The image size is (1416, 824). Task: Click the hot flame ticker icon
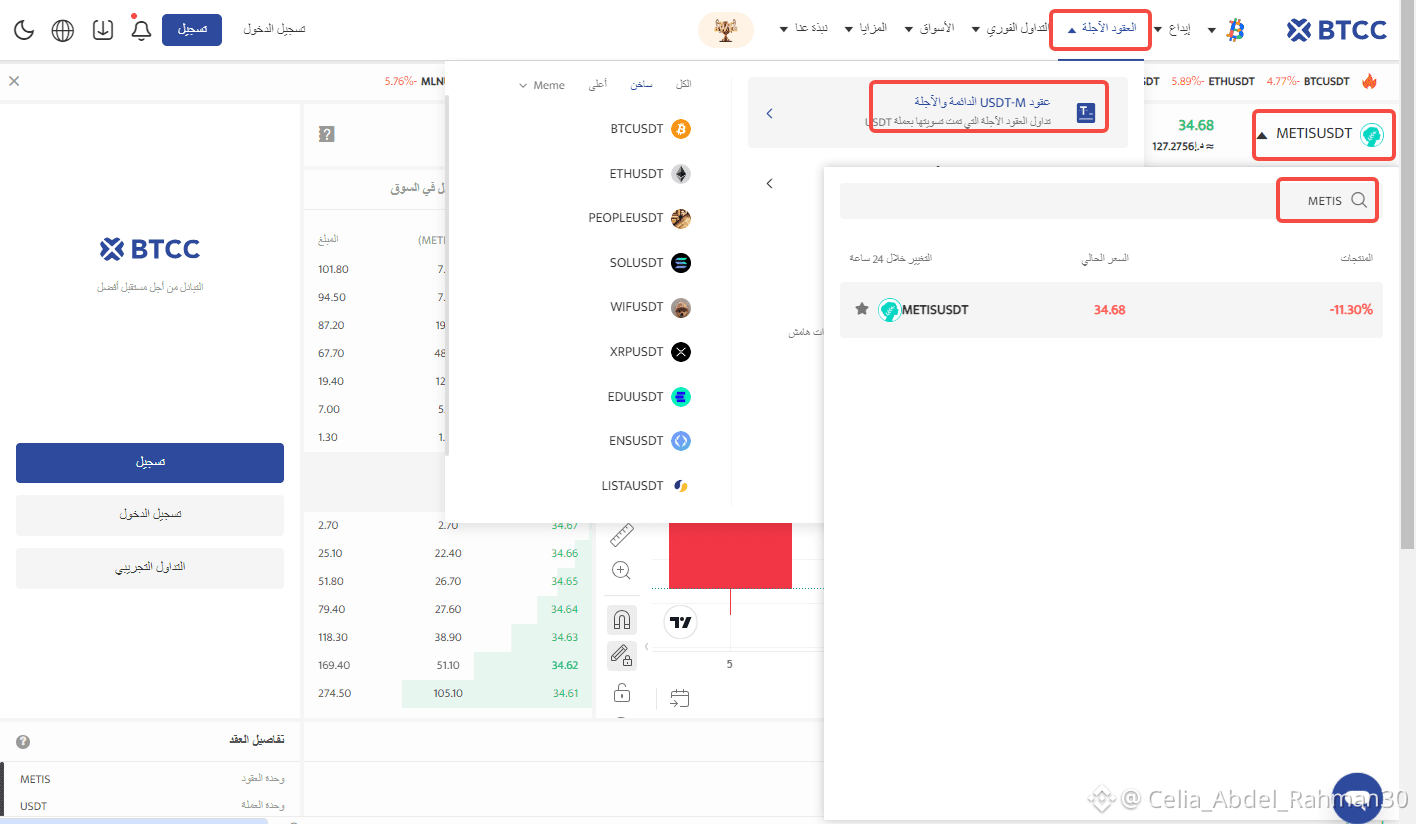(x=1369, y=81)
